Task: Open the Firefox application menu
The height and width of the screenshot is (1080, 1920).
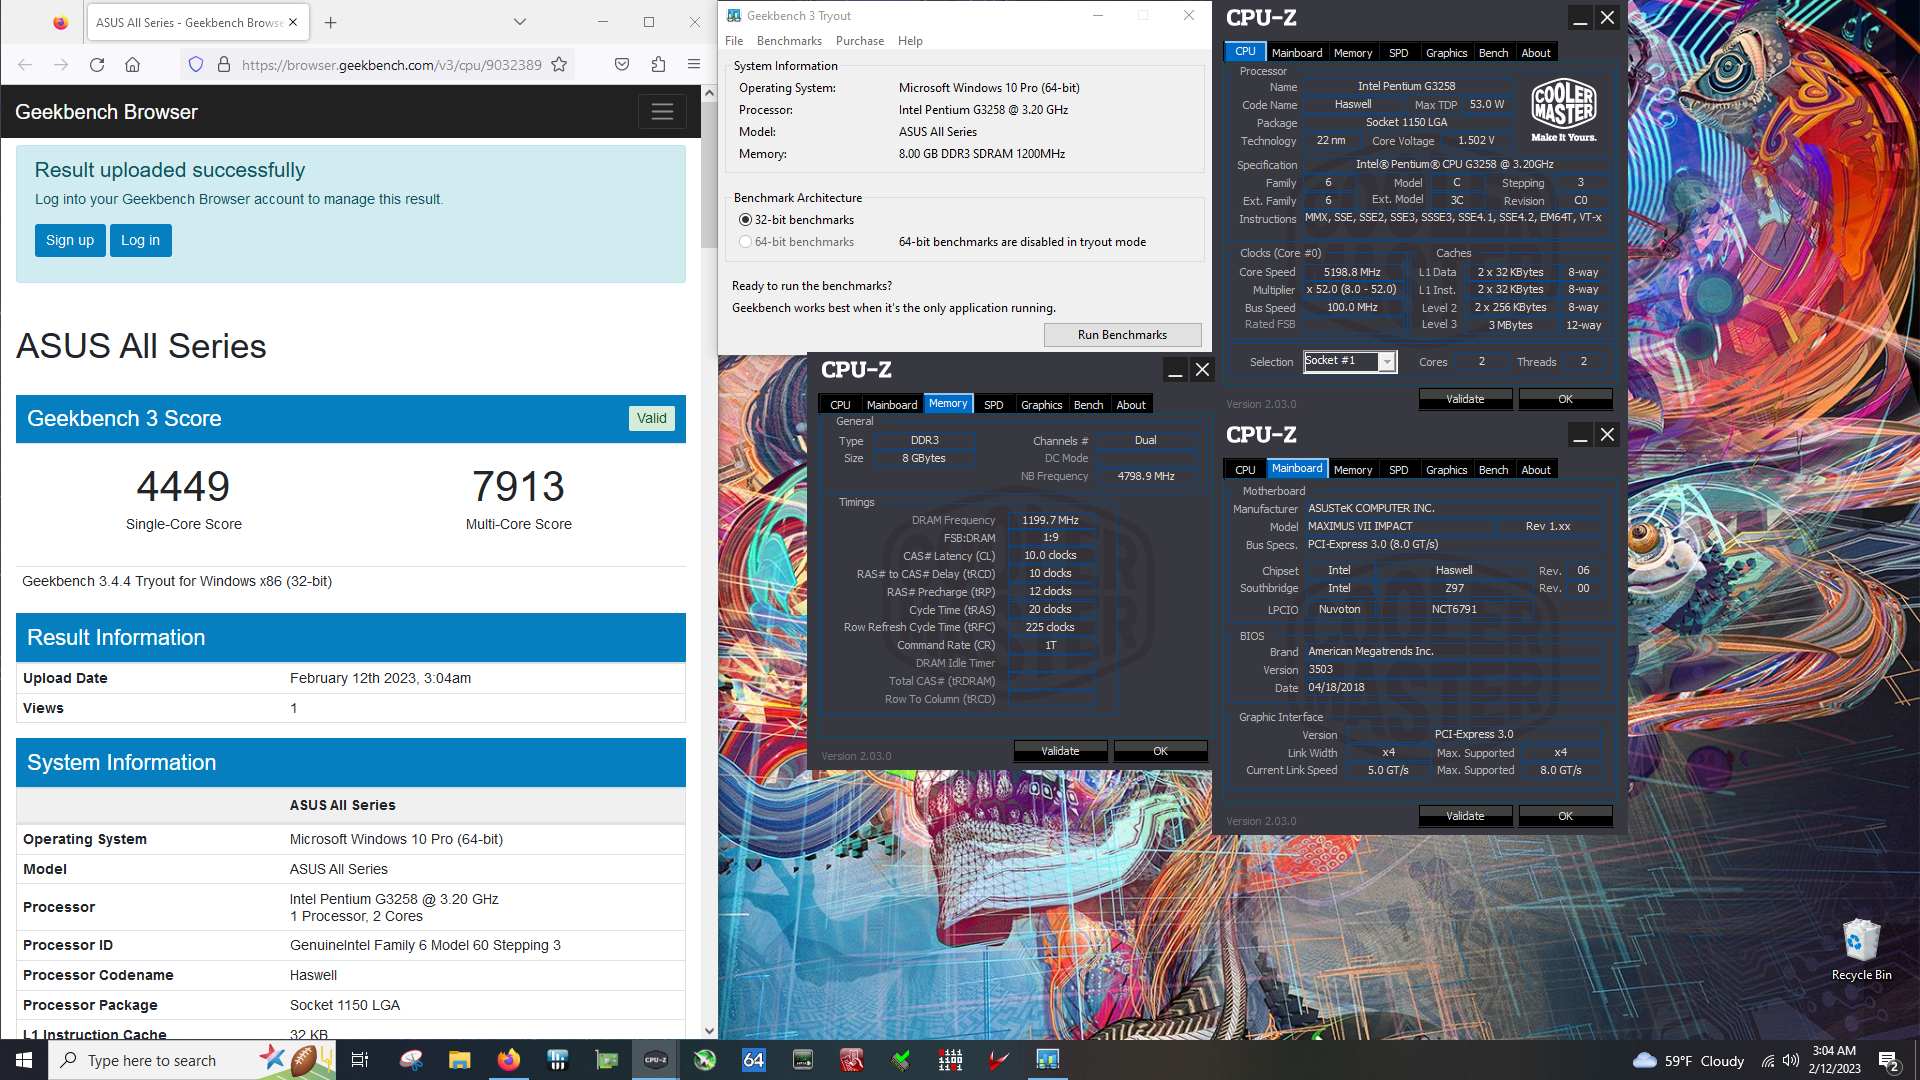Action: pos(694,65)
